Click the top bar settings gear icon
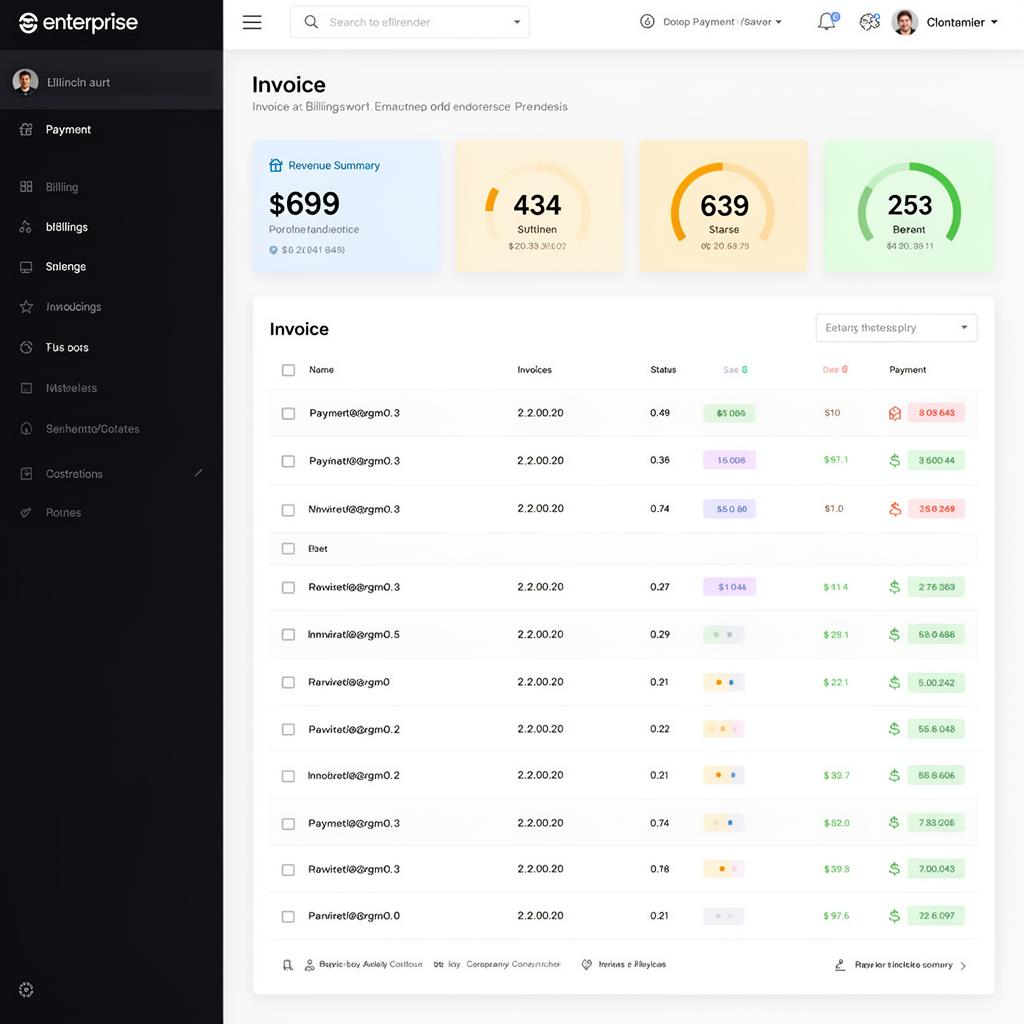 coord(869,22)
